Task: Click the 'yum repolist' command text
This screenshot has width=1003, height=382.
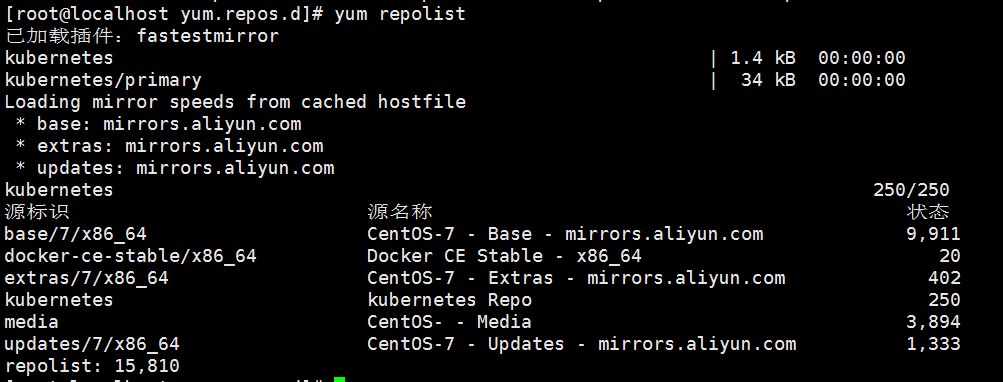Action: click(x=400, y=14)
